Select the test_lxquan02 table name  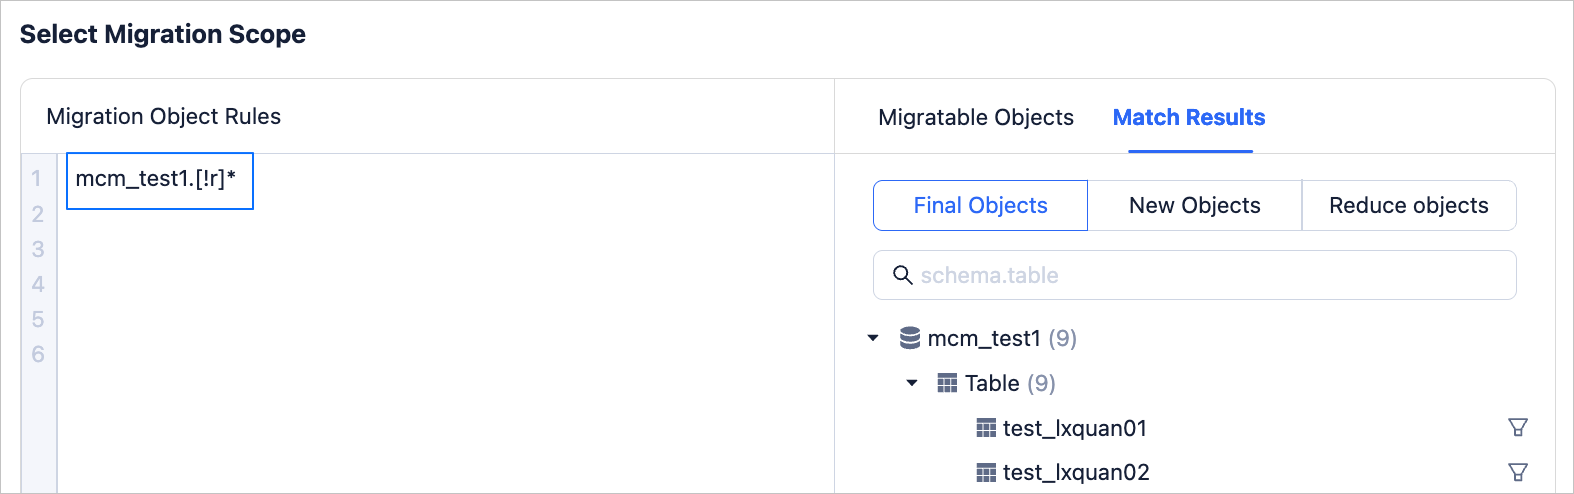click(x=1076, y=472)
